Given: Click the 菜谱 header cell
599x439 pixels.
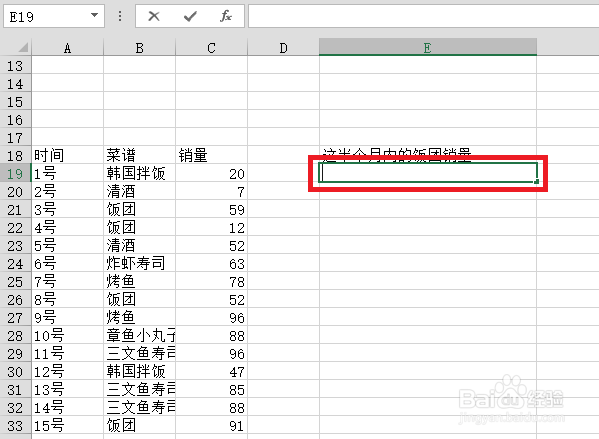Looking at the screenshot, I should click(139, 156).
